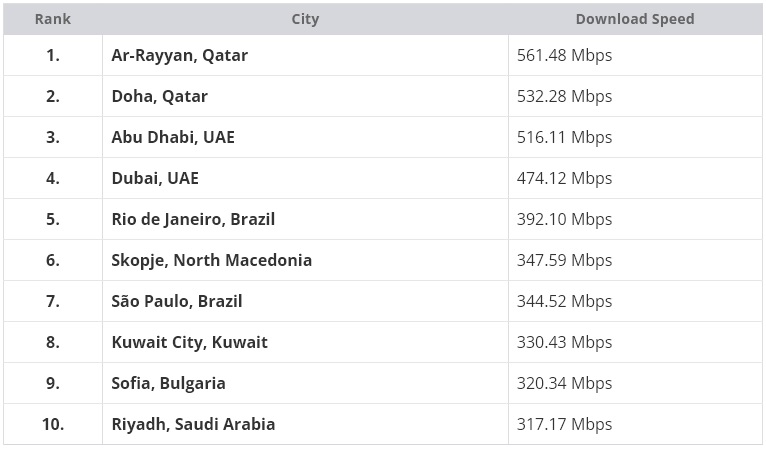
Task: Click the Abu Dhabi, UAE entry
Action: 173,137
